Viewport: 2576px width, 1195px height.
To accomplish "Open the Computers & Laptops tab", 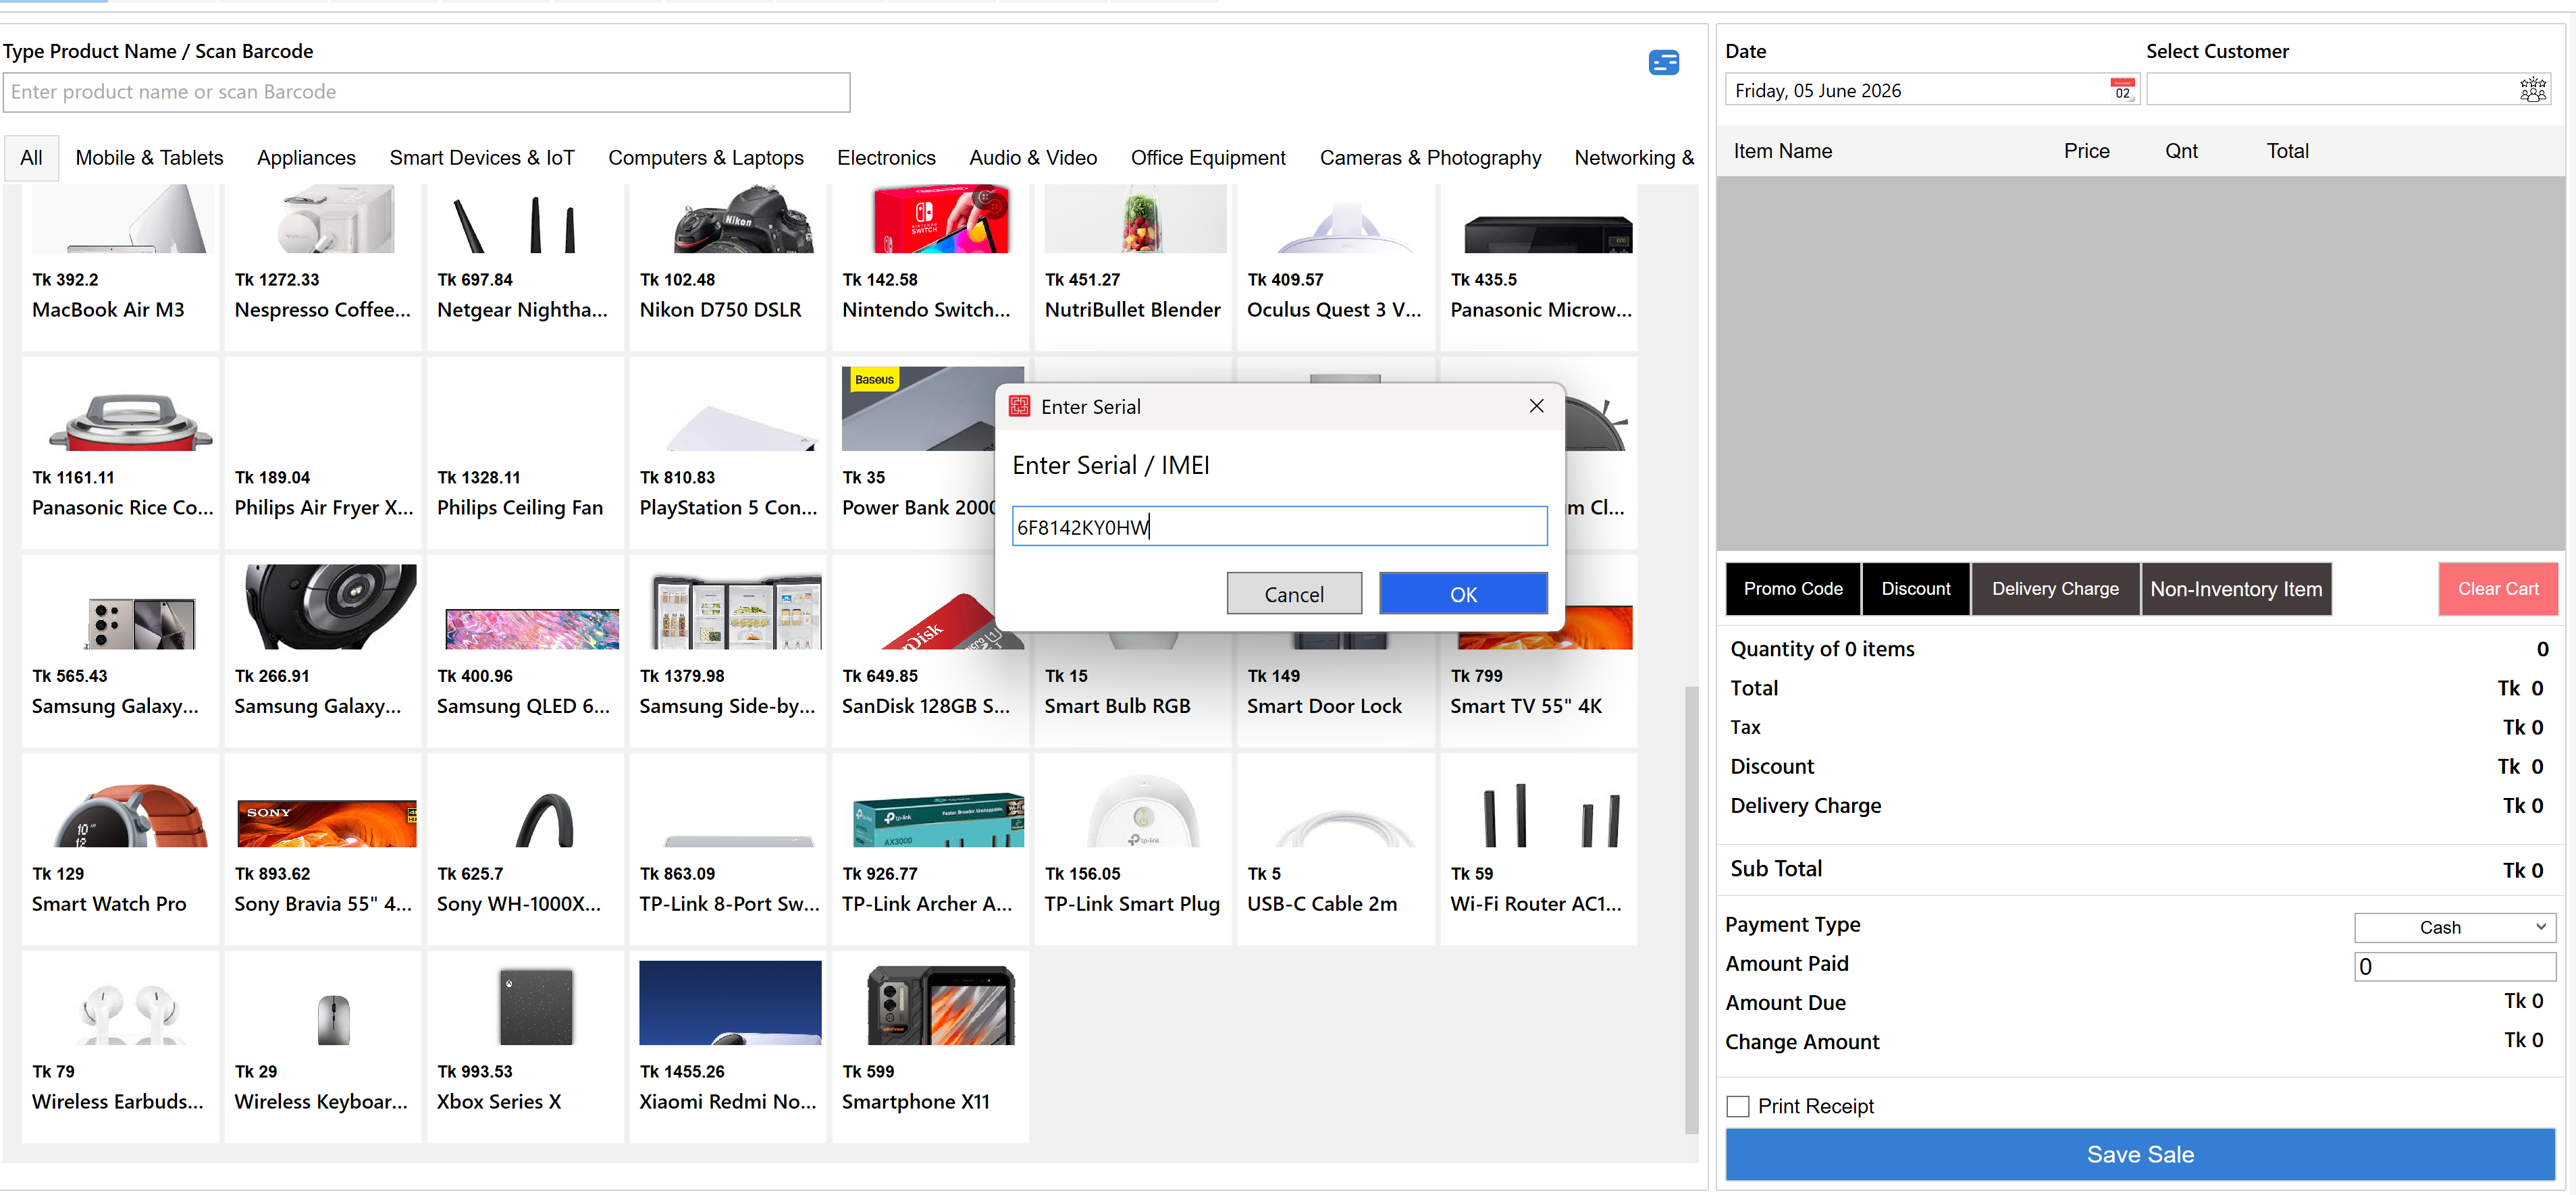I will click(705, 158).
